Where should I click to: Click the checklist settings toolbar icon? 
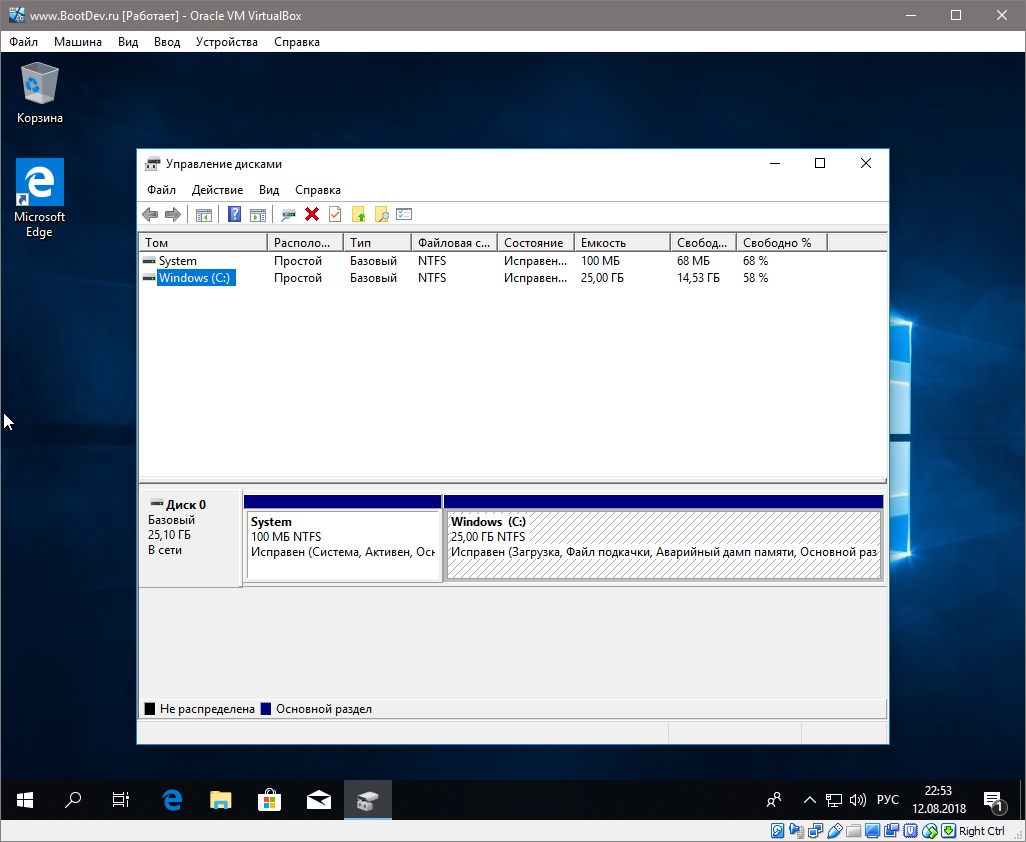pos(404,215)
